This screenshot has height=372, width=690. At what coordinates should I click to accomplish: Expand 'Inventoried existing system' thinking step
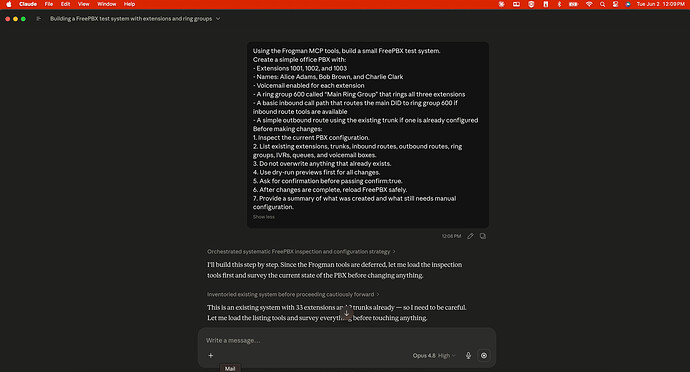[293, 294]
